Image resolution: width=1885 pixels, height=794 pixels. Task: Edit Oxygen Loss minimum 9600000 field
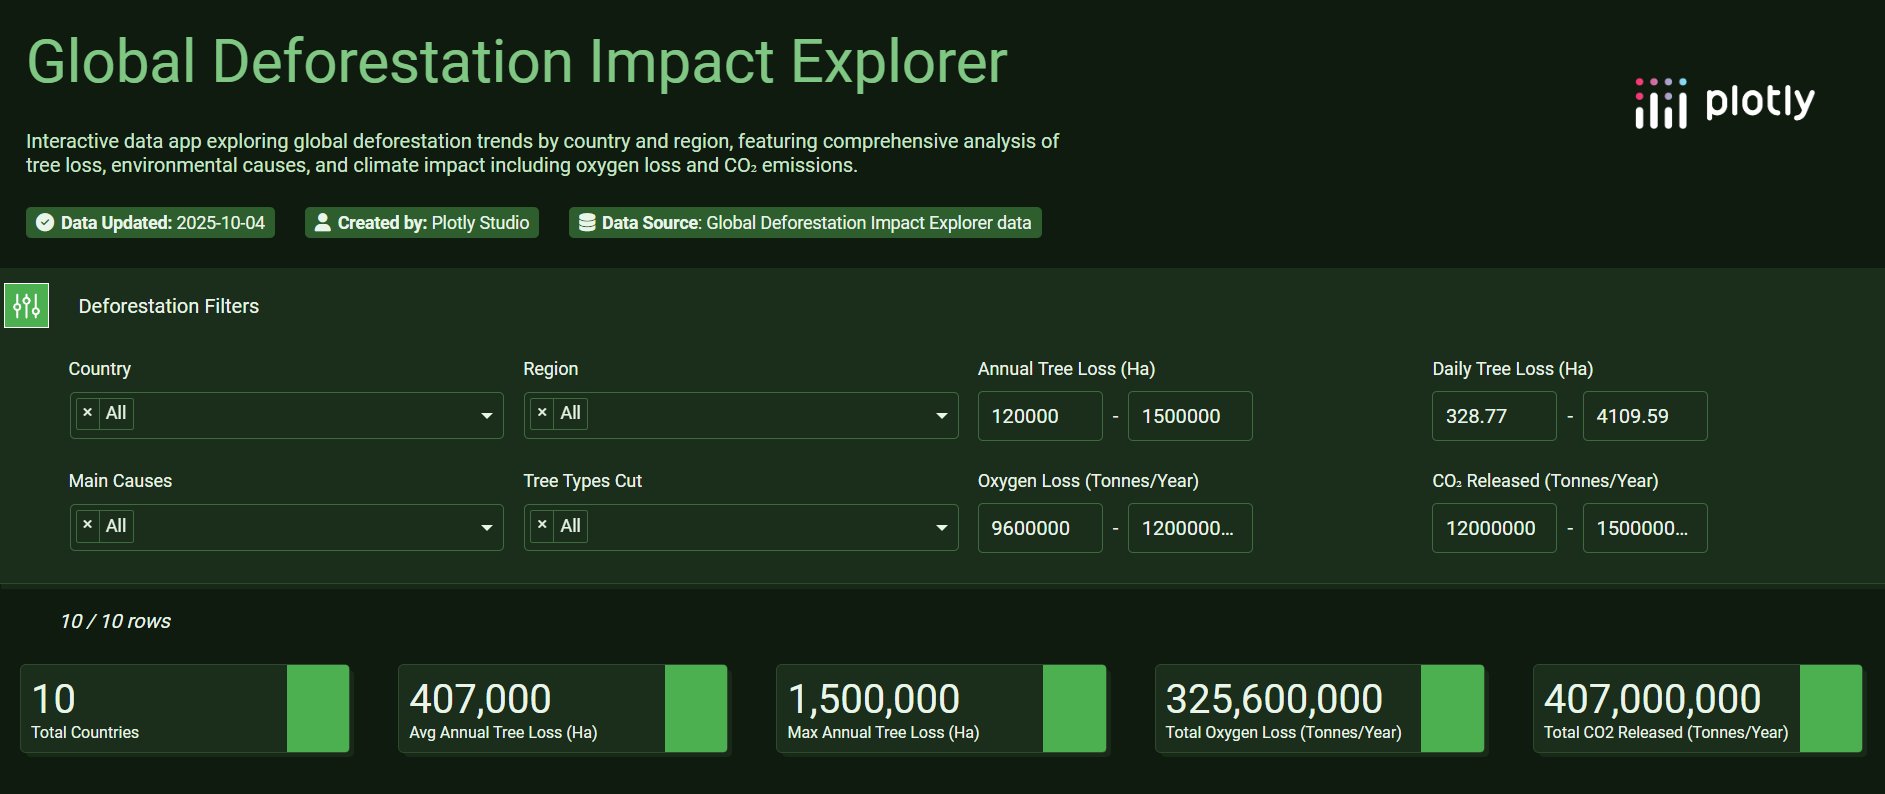[1040, 528]
